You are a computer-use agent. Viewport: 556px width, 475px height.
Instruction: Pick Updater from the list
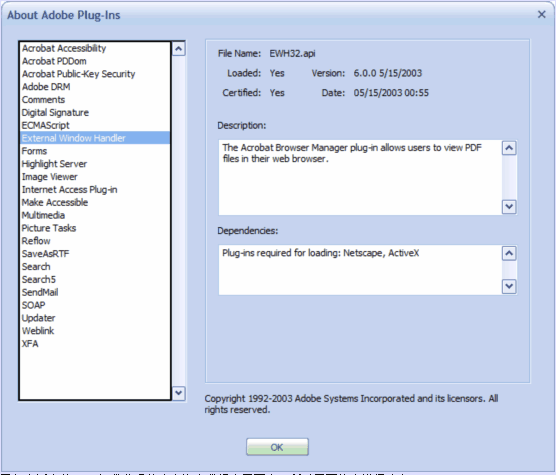tap(95, 318)
